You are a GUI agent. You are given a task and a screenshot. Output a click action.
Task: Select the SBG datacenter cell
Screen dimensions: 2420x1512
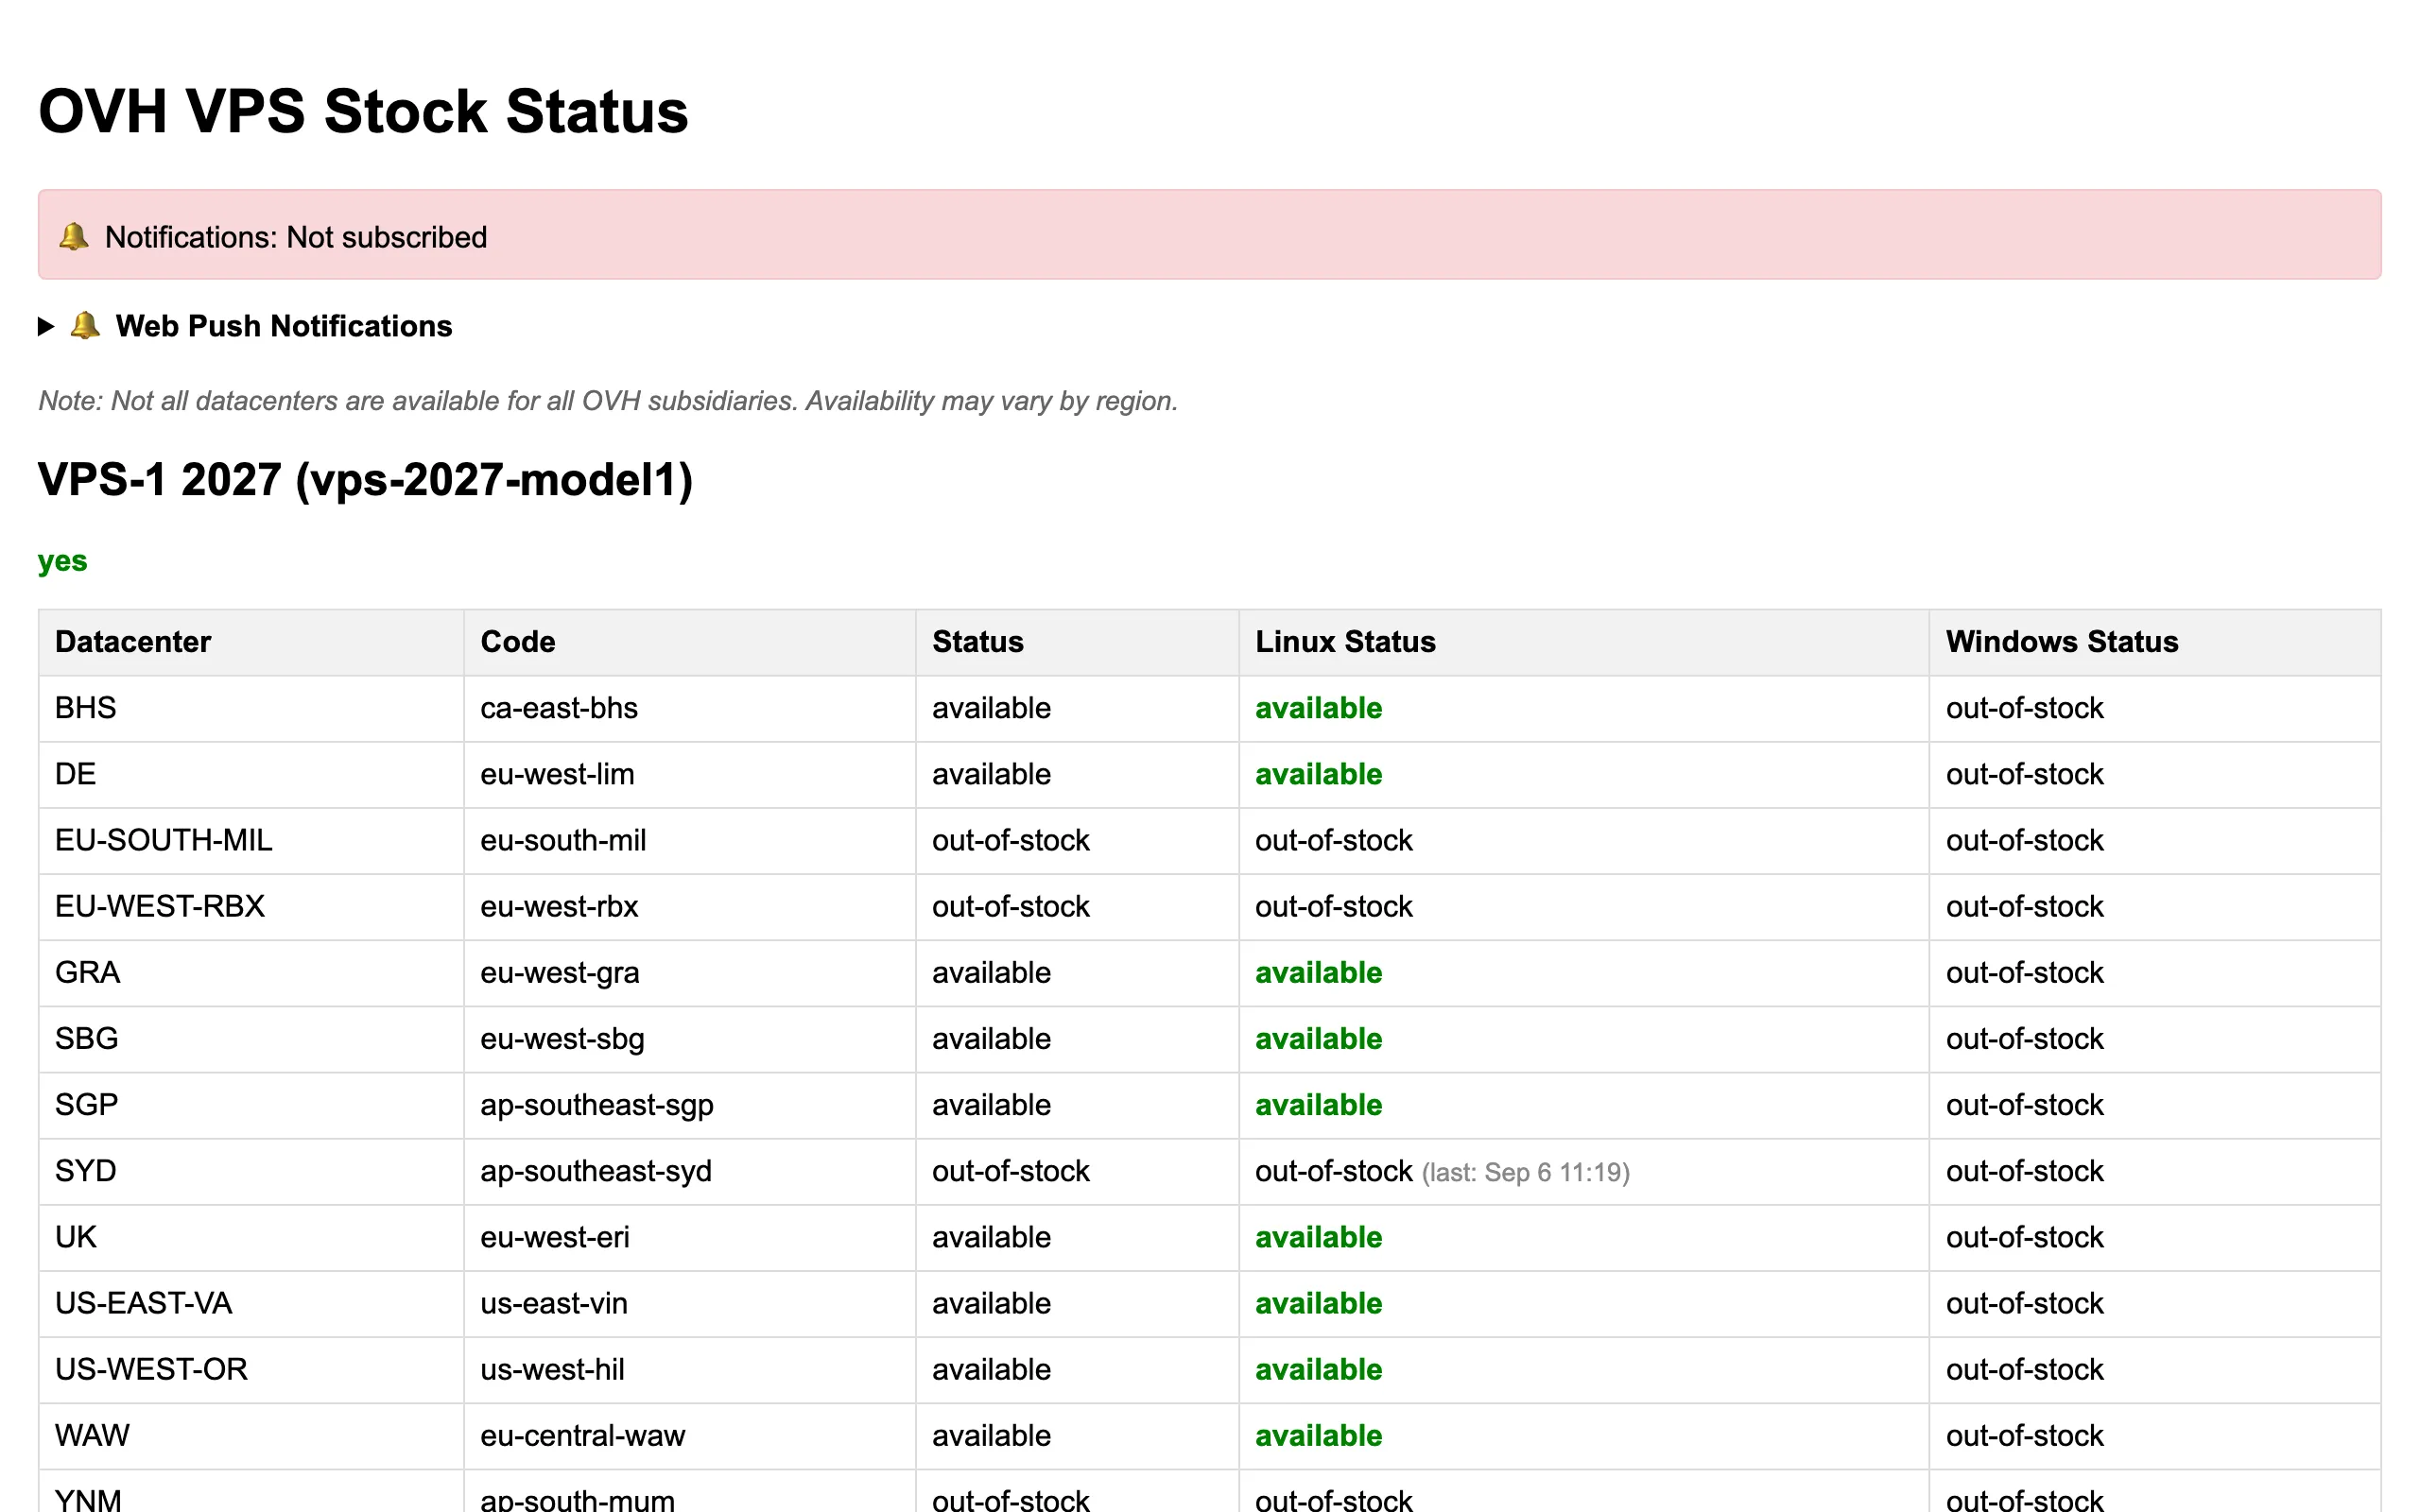point(251,1038)
